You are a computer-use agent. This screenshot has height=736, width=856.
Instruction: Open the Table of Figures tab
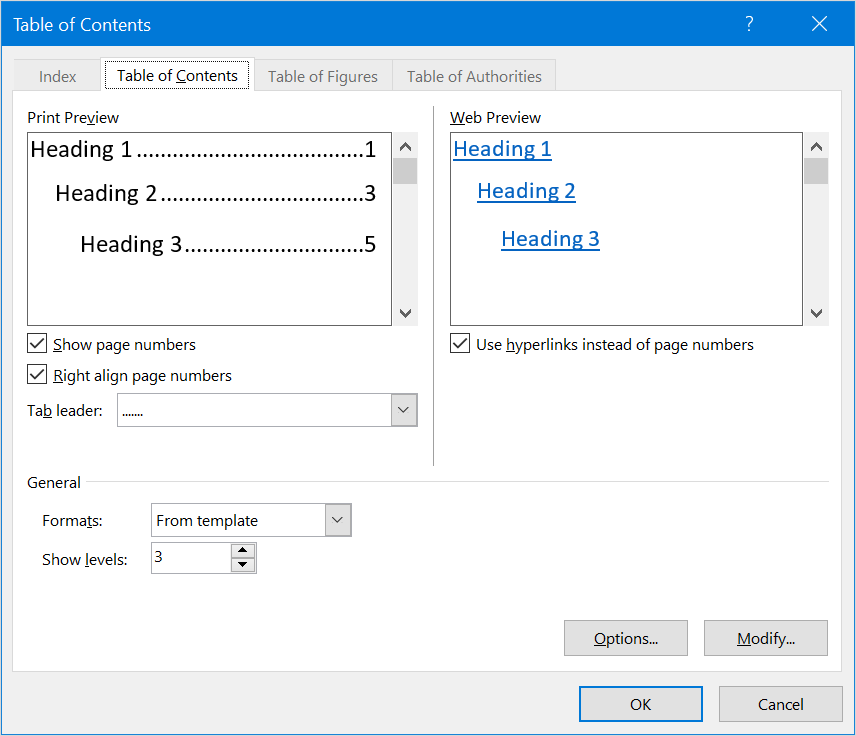(x=323, y=76)
